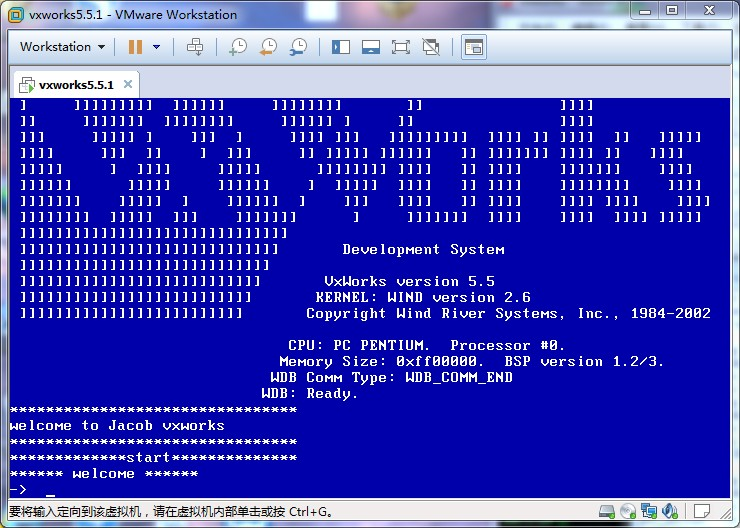This screenshot has width=740, height=528.
Task: Click the 'WDB Comm Type: WDB_COMM_END' line
Action: coord(391,377)
